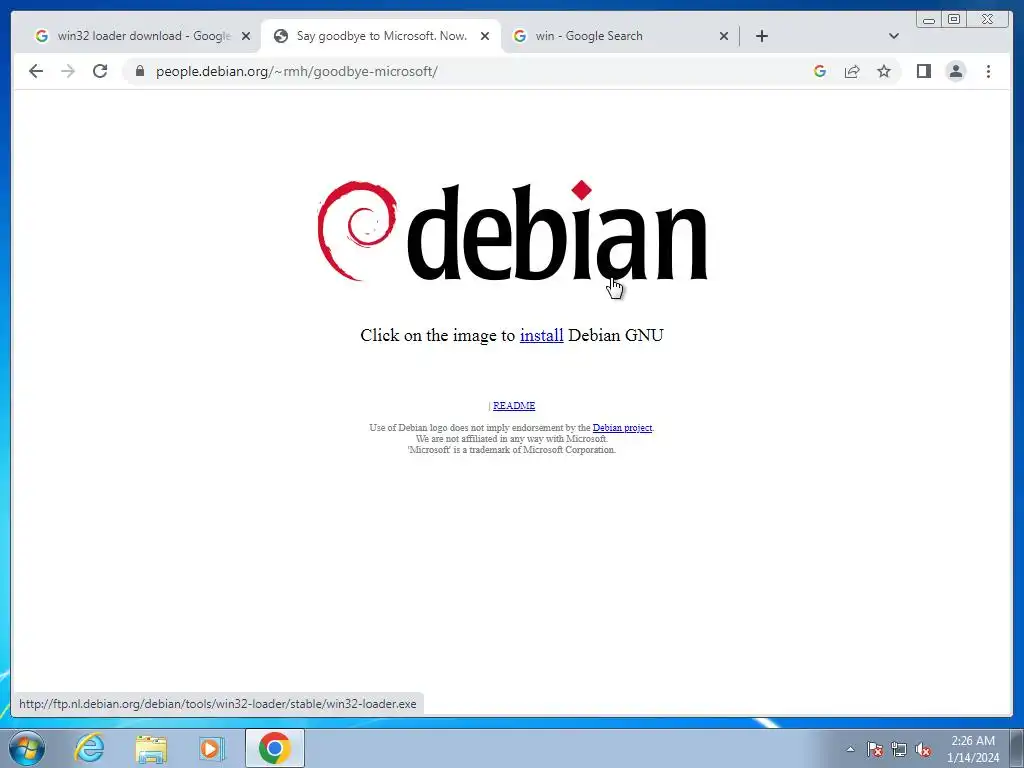Open the Windows Start menu
The height and width of the screenshot is (768, 1024).
tap(27, 748)
